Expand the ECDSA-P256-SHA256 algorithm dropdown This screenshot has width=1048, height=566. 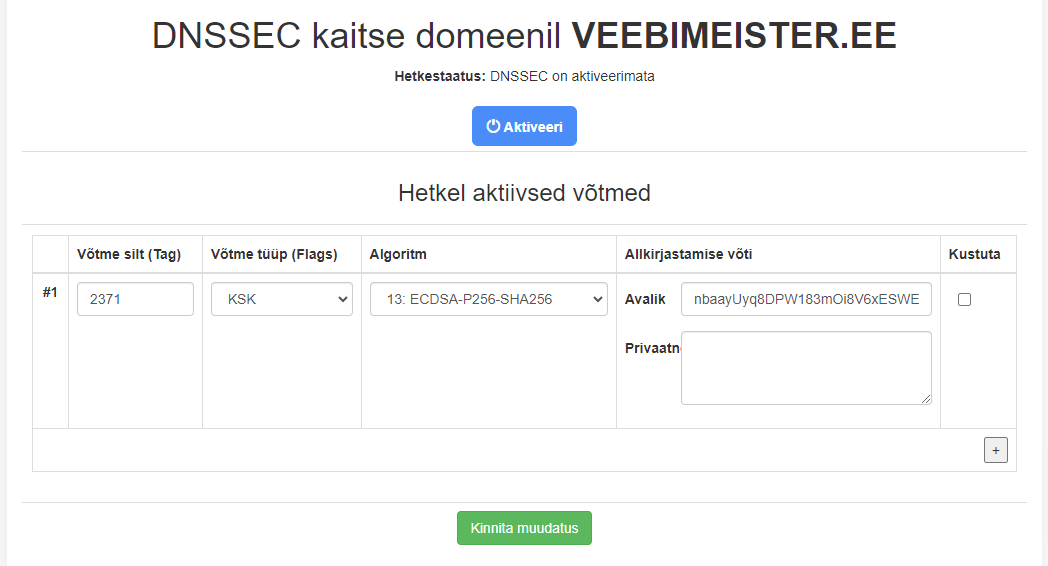[488, 299]
